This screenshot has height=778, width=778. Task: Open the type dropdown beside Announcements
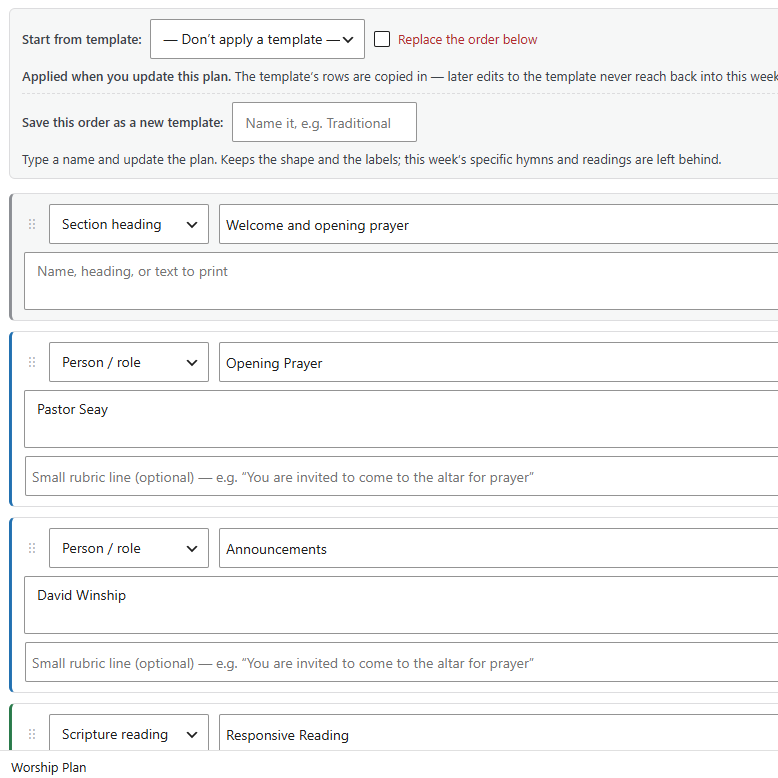(129, 548)
